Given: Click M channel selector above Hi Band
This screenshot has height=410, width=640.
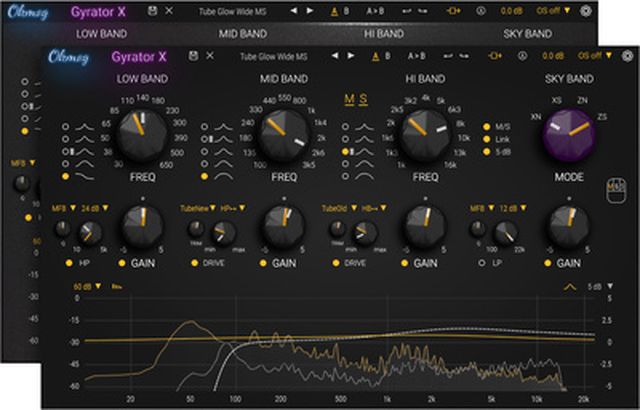Looking at the screenshot, I should pos(349,99).
